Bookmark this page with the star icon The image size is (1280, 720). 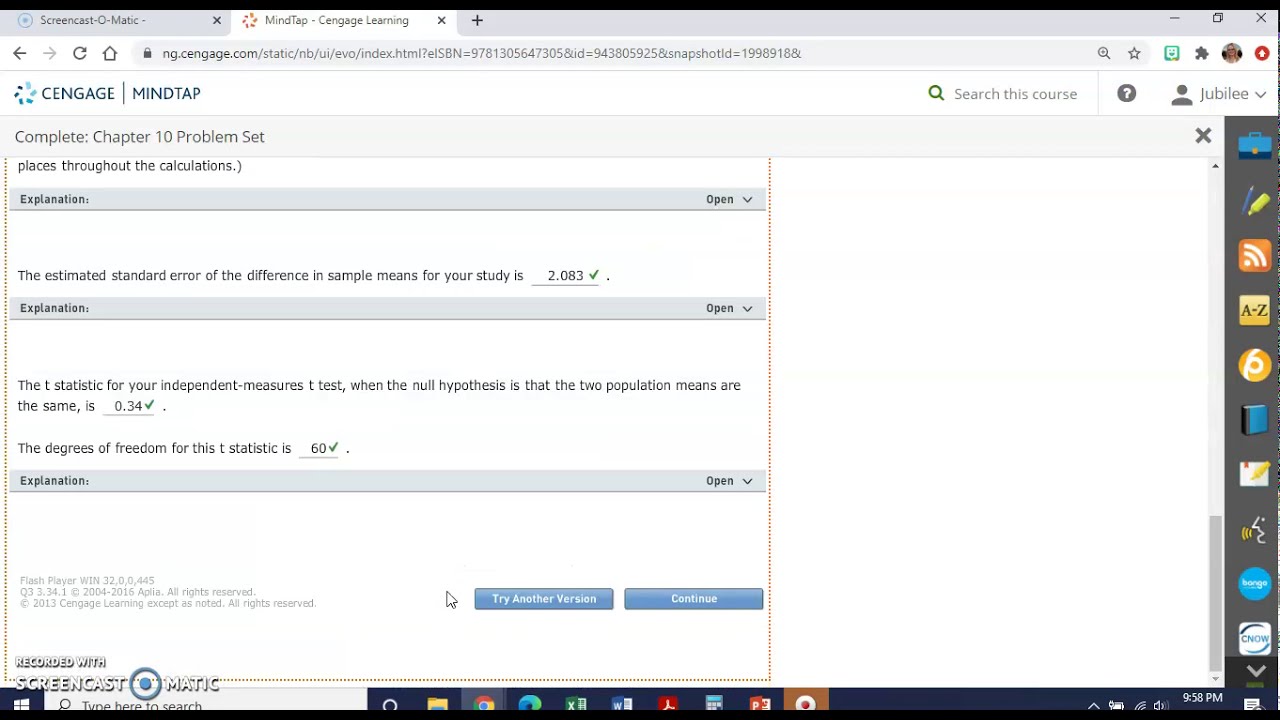[1134, 53]
